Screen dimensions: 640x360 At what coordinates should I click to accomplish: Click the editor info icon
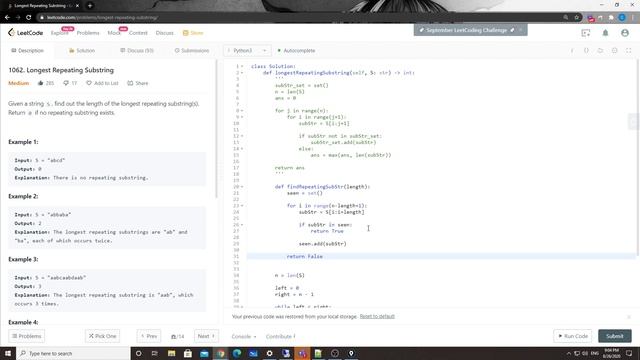(572, 51)
